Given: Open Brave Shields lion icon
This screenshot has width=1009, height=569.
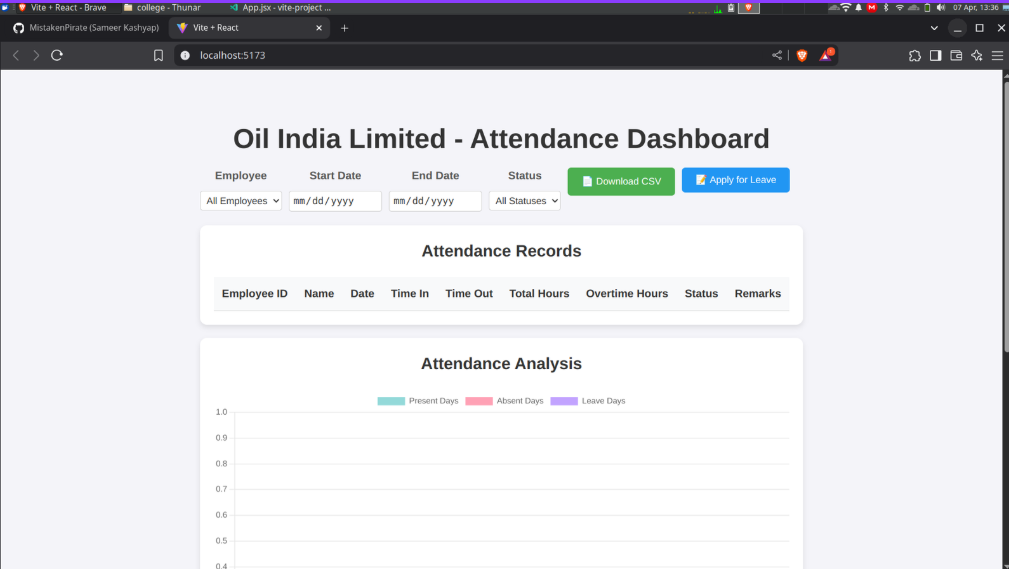Looking at the screenshot, I should [802, 55].
